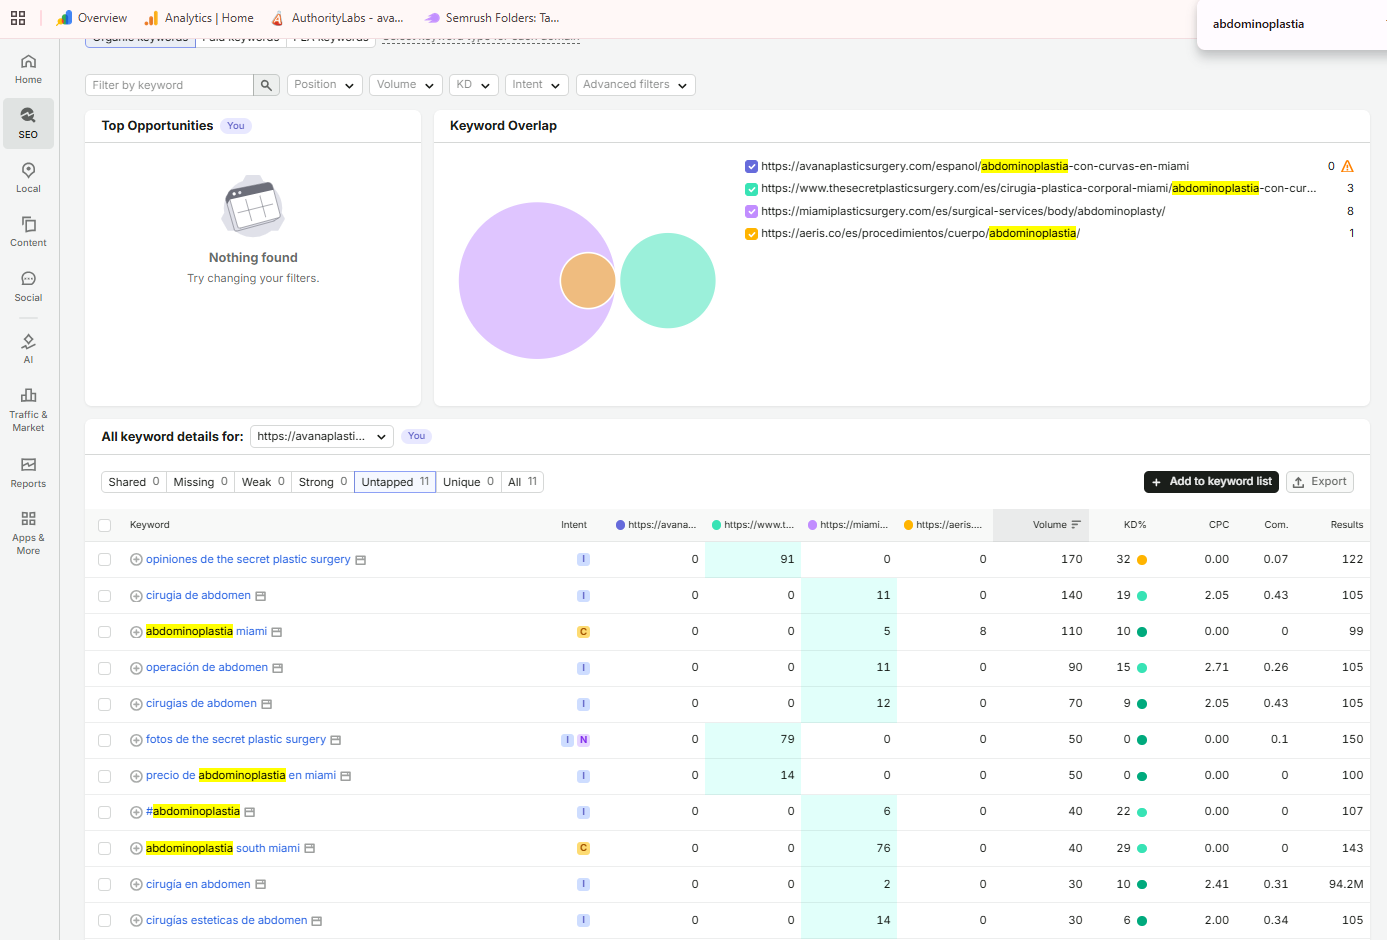Click the orange circle in overlap chart
Screen dimensions: 1387x940
coord(588,281)
